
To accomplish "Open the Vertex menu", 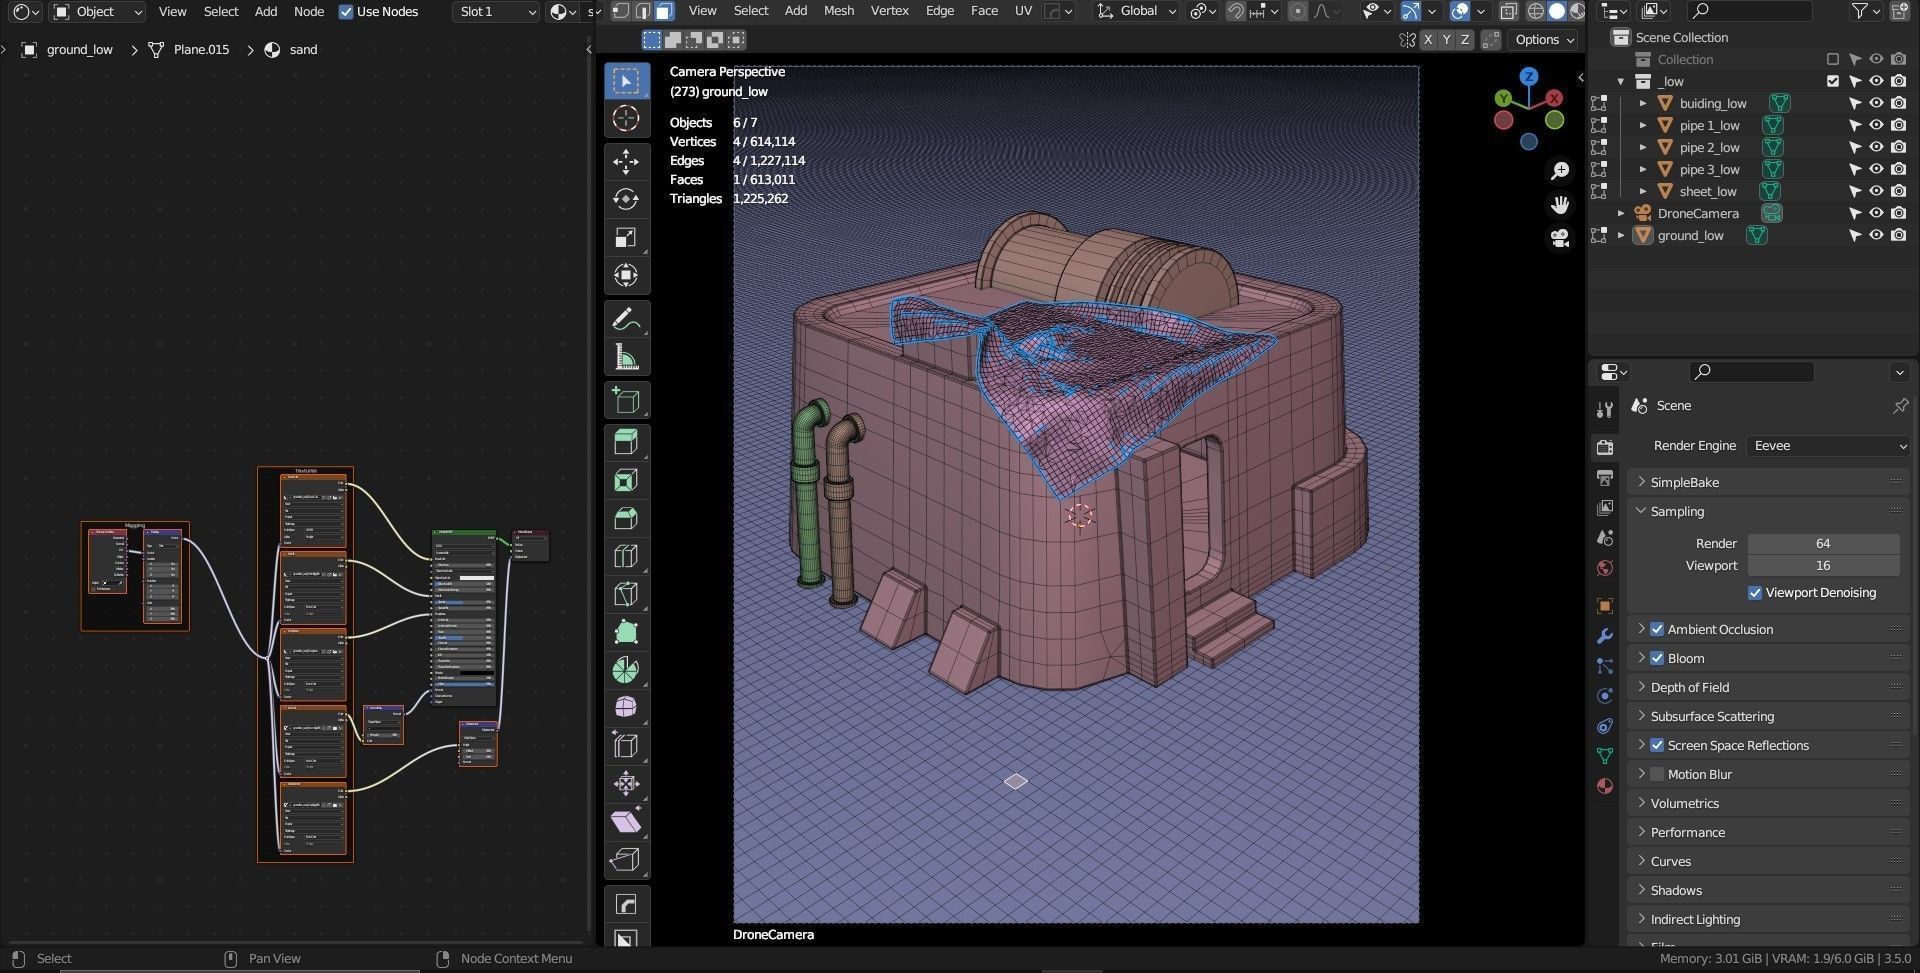I will 889,11.
